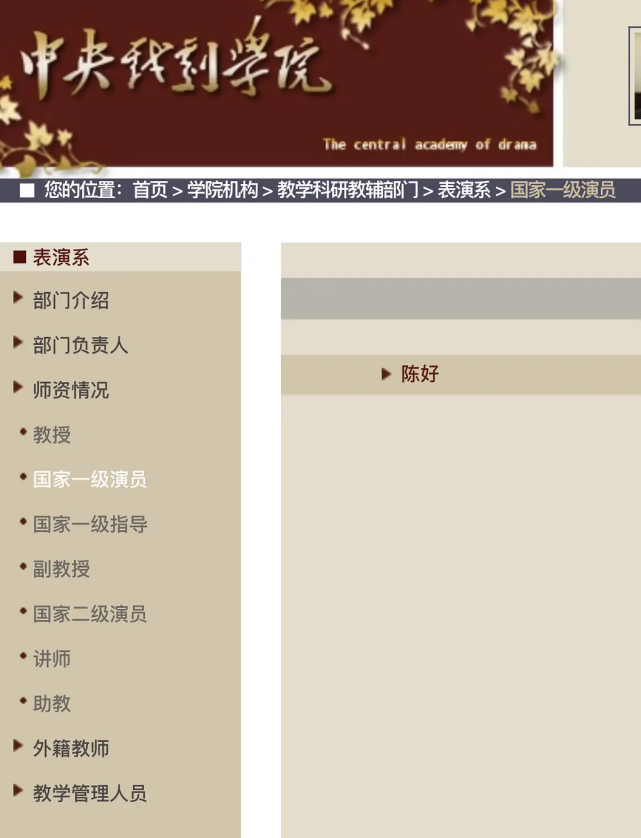Image resolution: width=641 pixels, height=838 pixels.
Task: Click the arrow icon beside 师资情况
Action: pyautogui.click(x=18, y=387)
